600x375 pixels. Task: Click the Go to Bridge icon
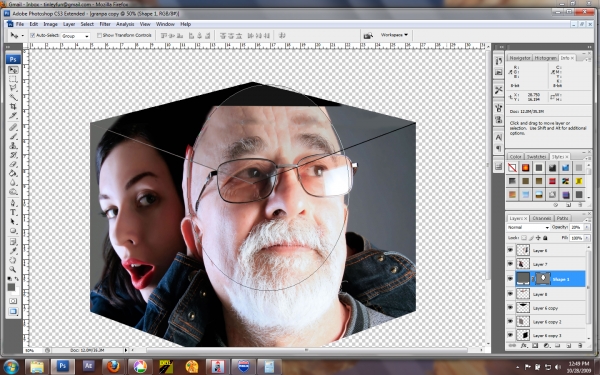pos(368,35)
